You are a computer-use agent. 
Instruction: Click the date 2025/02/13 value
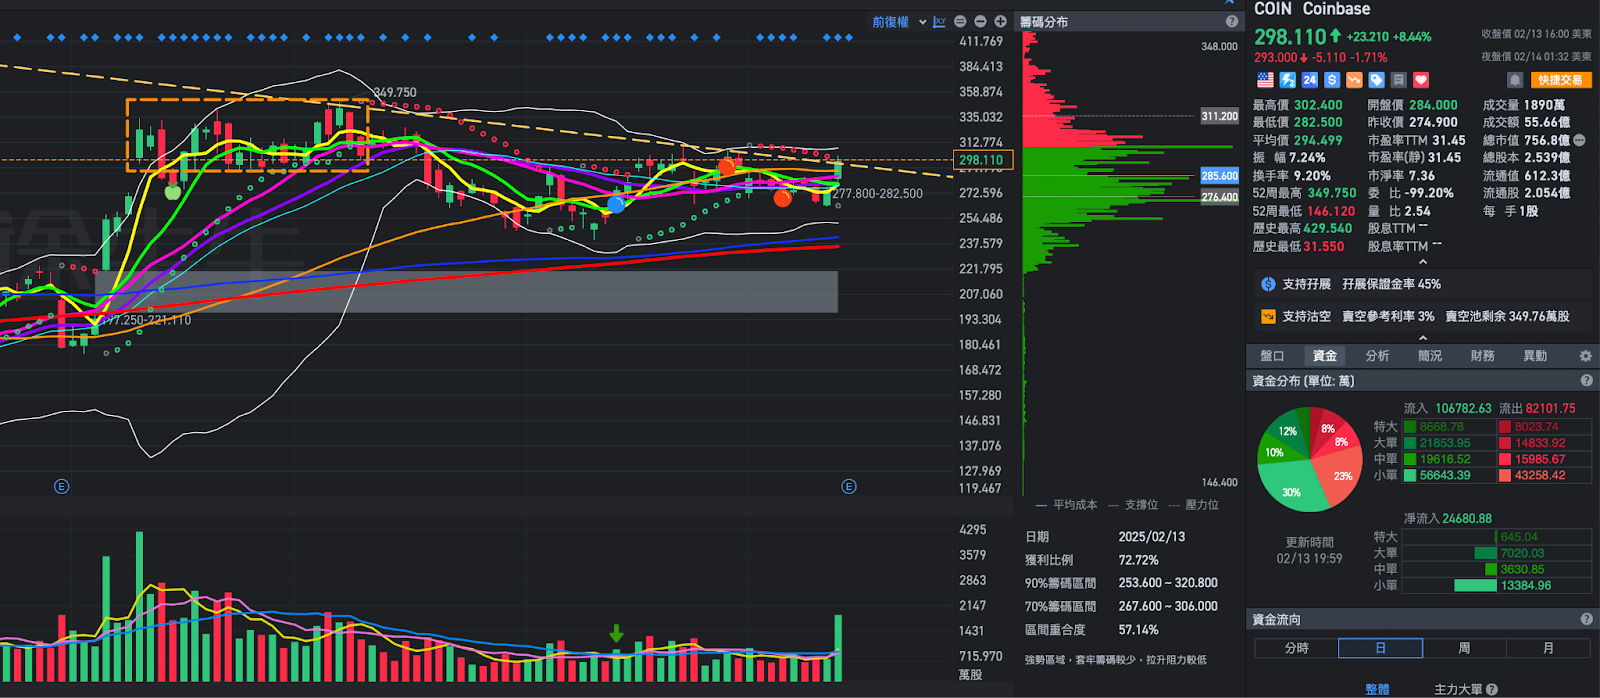click(1151, 537)
